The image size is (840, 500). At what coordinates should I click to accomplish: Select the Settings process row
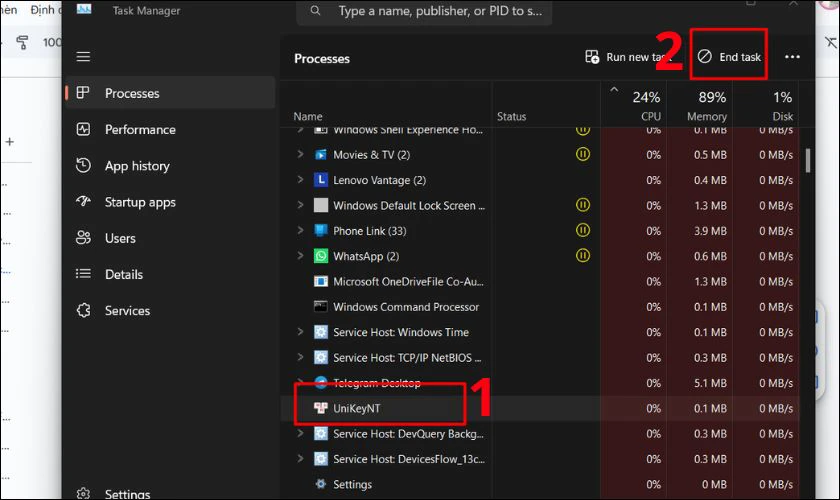coord(542,484)
